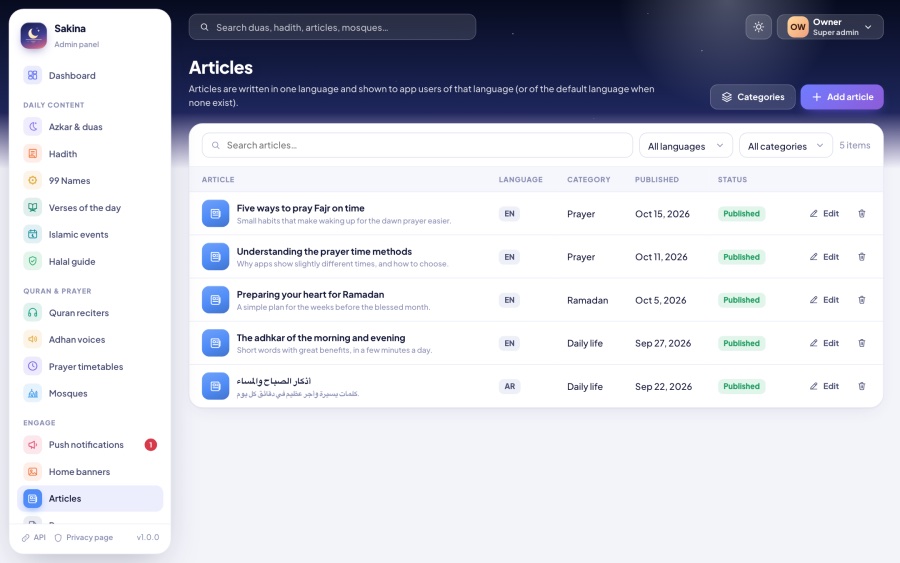
Task: Click the ARTICLE column header
Action: point(218,180)
